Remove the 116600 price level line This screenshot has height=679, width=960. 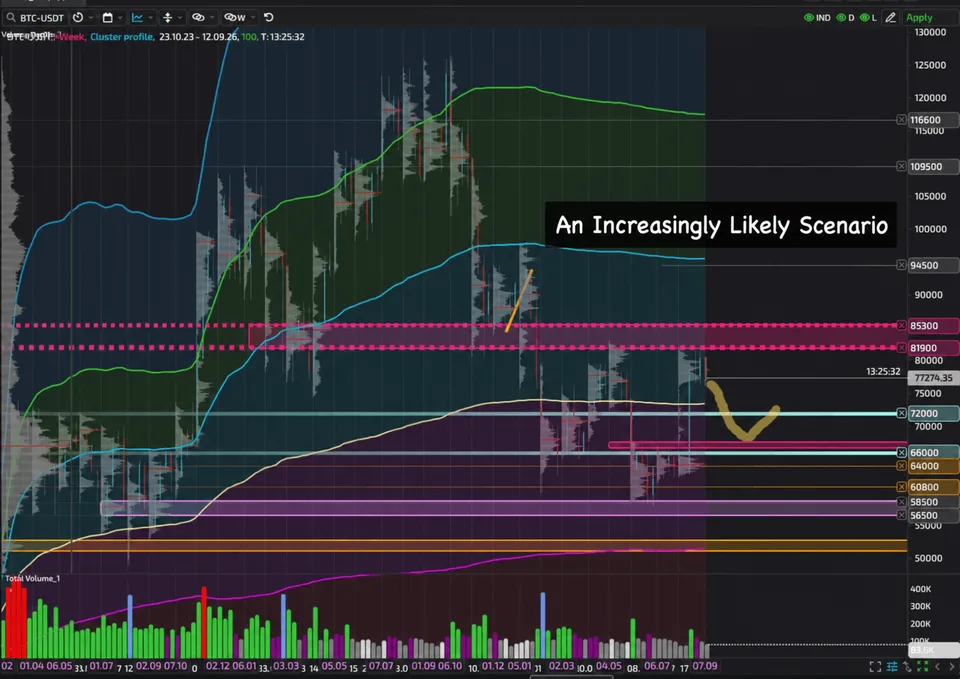pyautogui.click(x=901, y=119)
